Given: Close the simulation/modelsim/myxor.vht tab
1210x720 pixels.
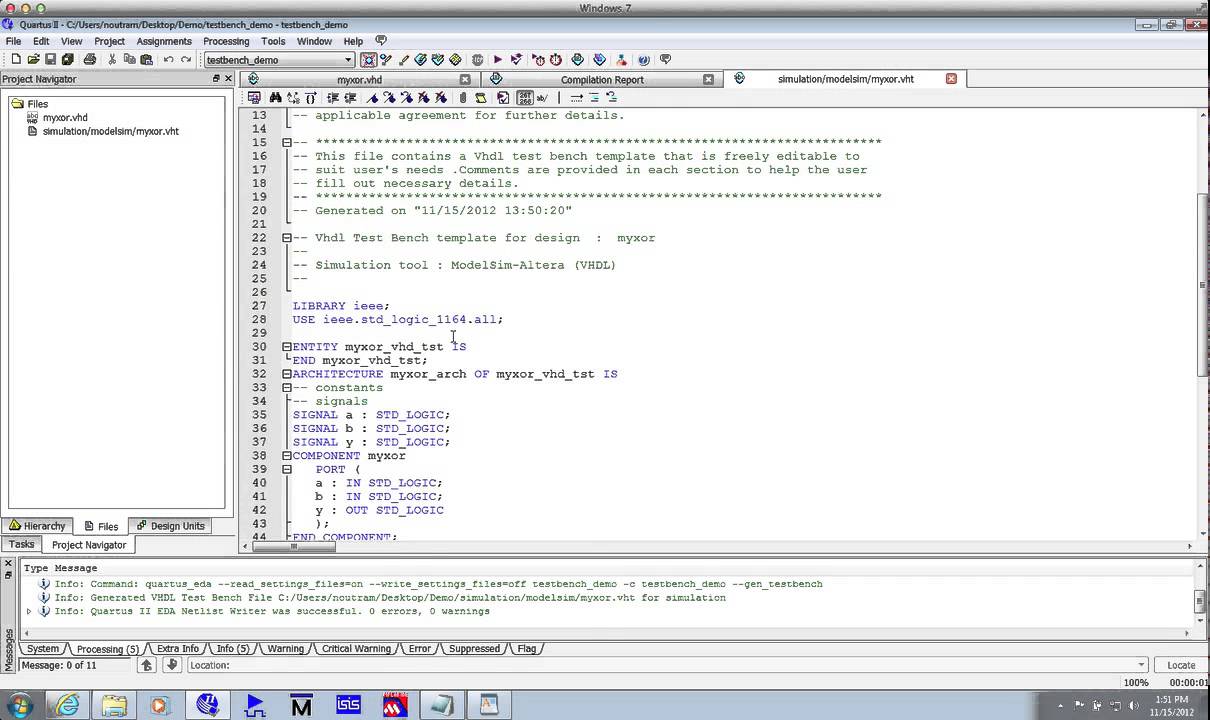Looking at the screenshot, I should coord(951,79).
